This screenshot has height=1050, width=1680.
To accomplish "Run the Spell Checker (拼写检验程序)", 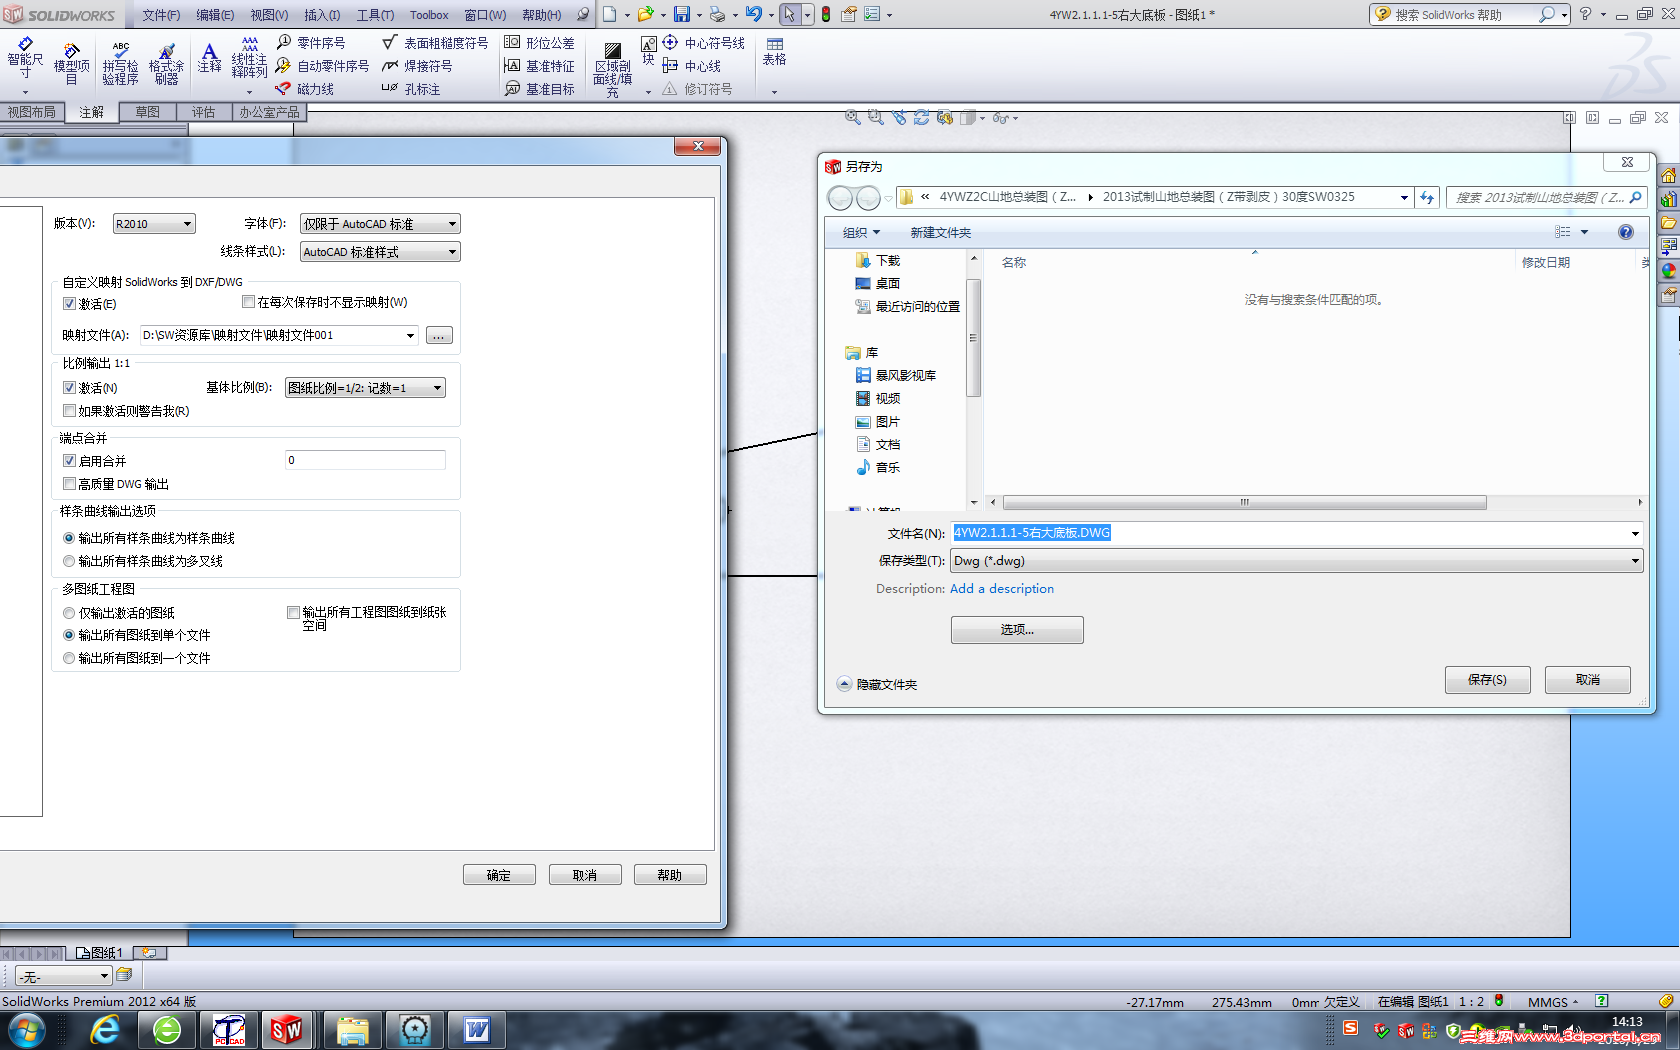I will 120,63.
